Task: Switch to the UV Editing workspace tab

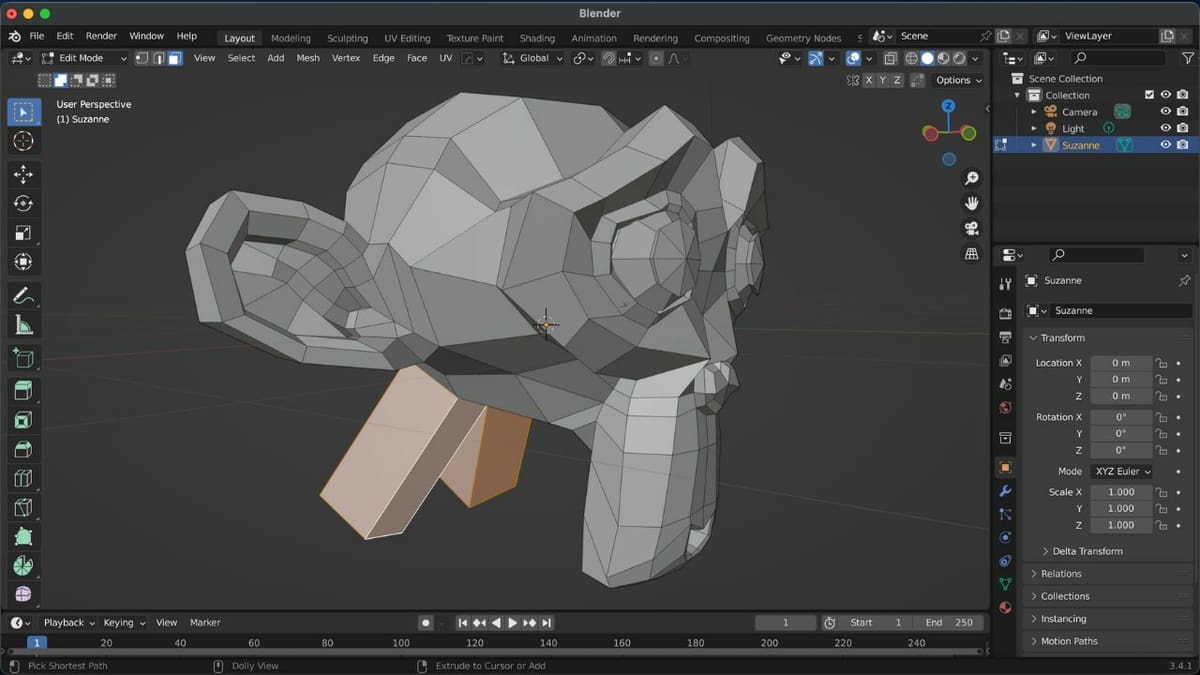Action: pyautogui.click(x=407, y=38)
